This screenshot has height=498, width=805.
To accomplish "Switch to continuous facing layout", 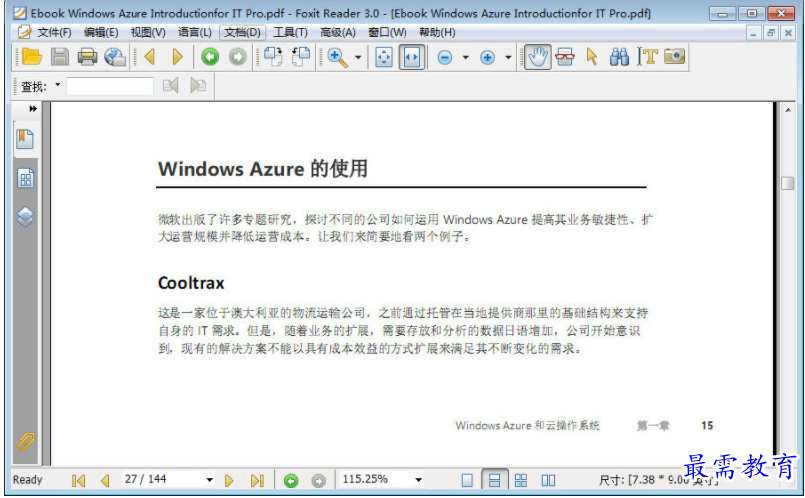I will tap(521, 481).
